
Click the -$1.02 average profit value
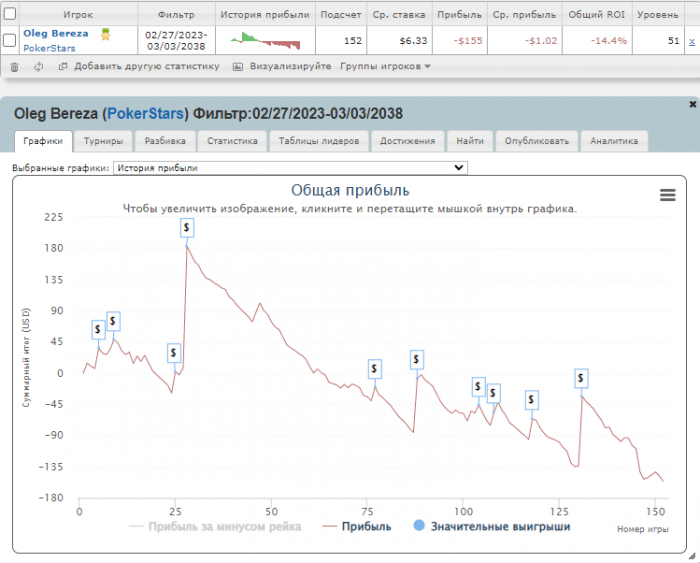point(541,41)
